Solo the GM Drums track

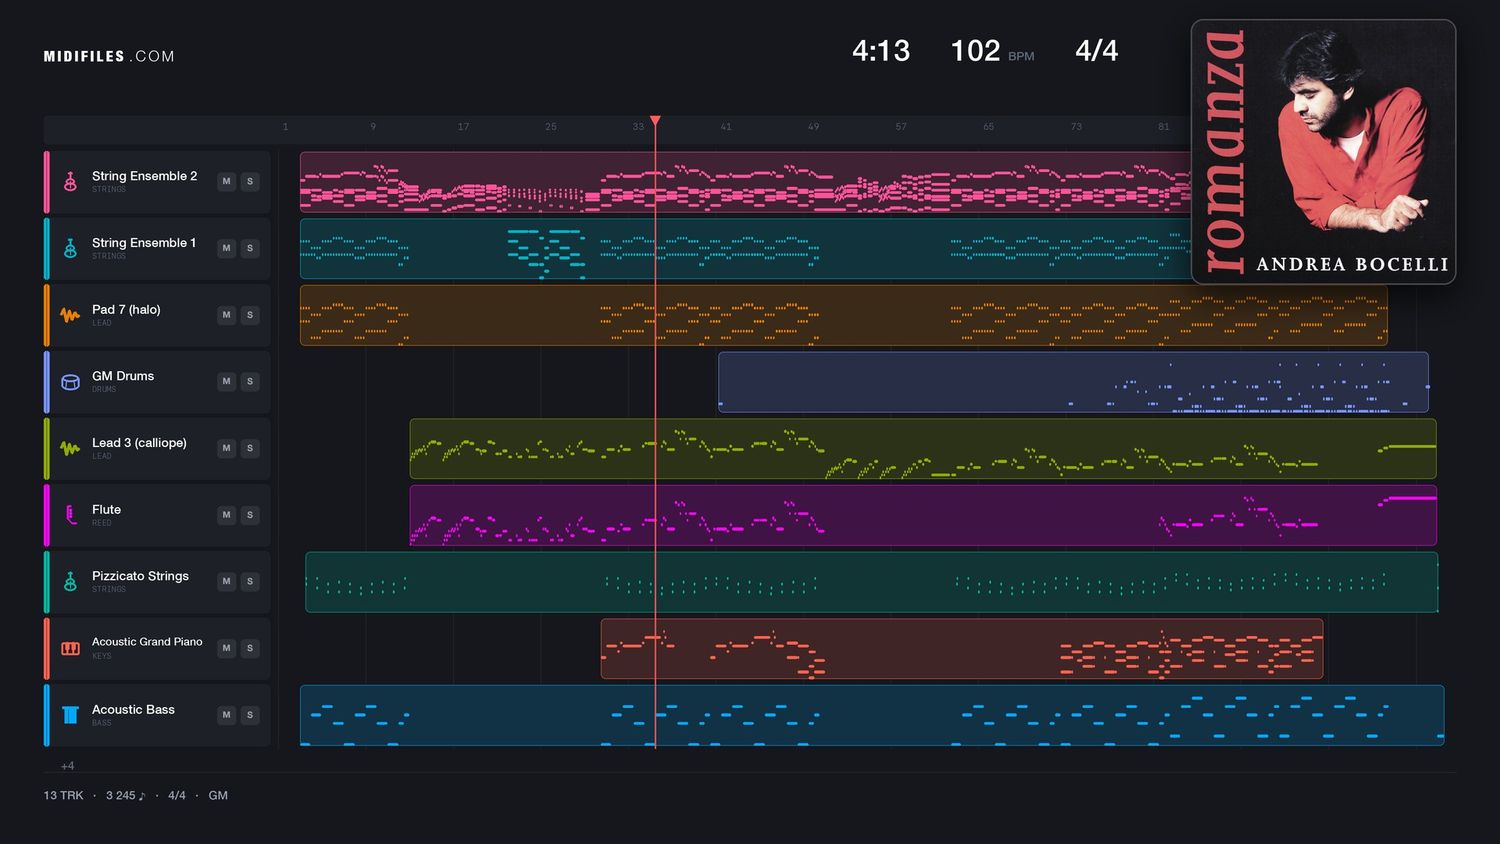pos(250,382)
